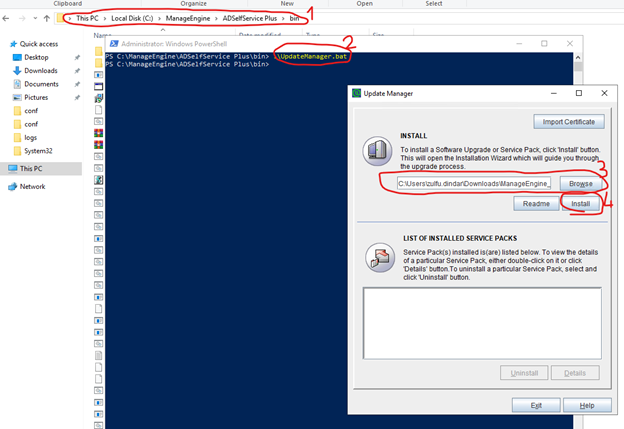Screen dimensions: 624x429
Task: Click the computer icon beside INSTALL heading
Action: pyautogui.click(x=377, y=151)
